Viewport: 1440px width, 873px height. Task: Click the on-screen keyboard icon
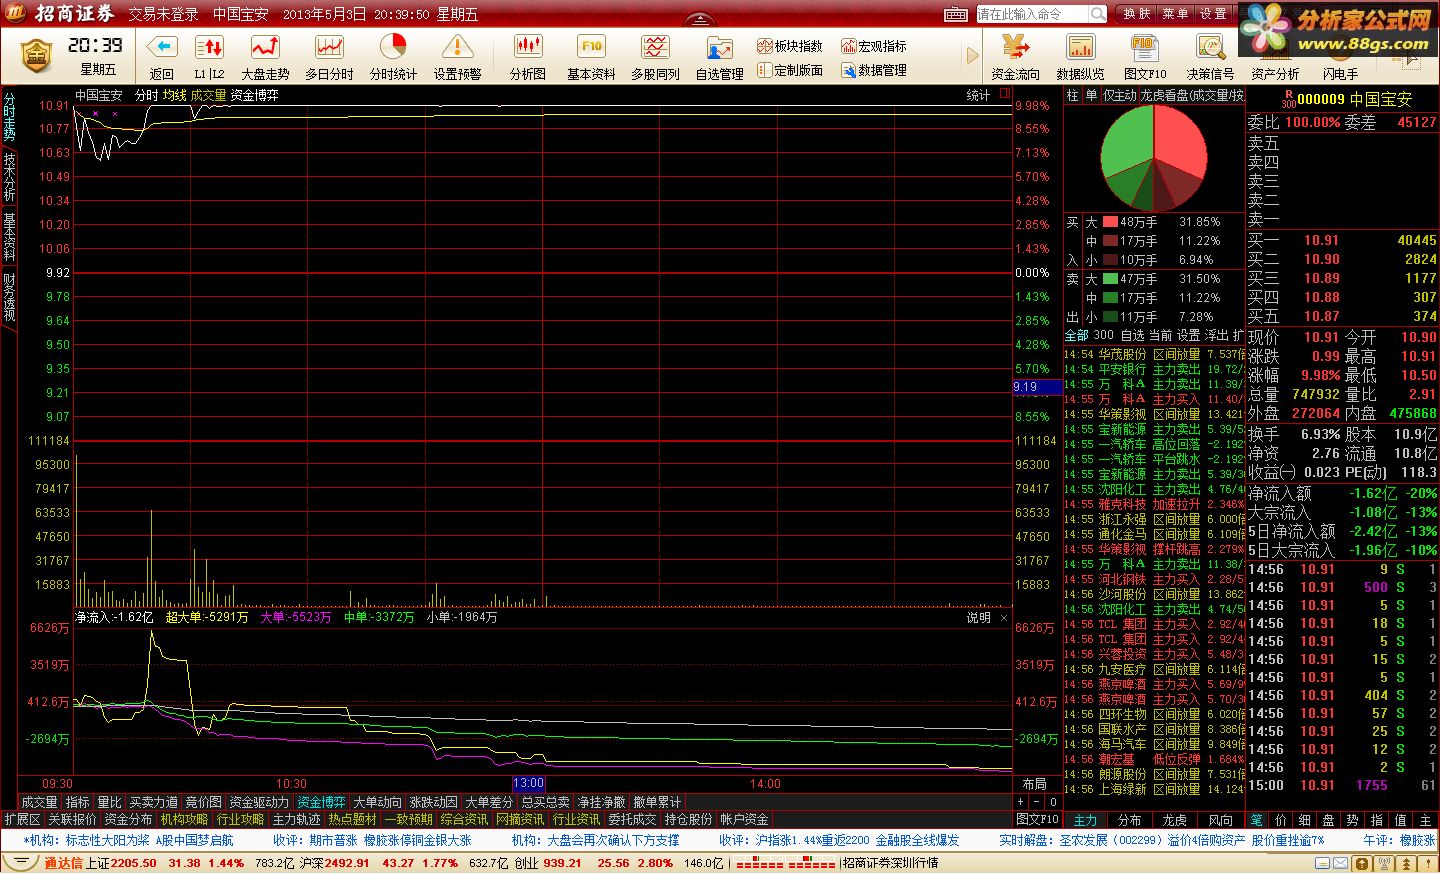tap(956, 14)
